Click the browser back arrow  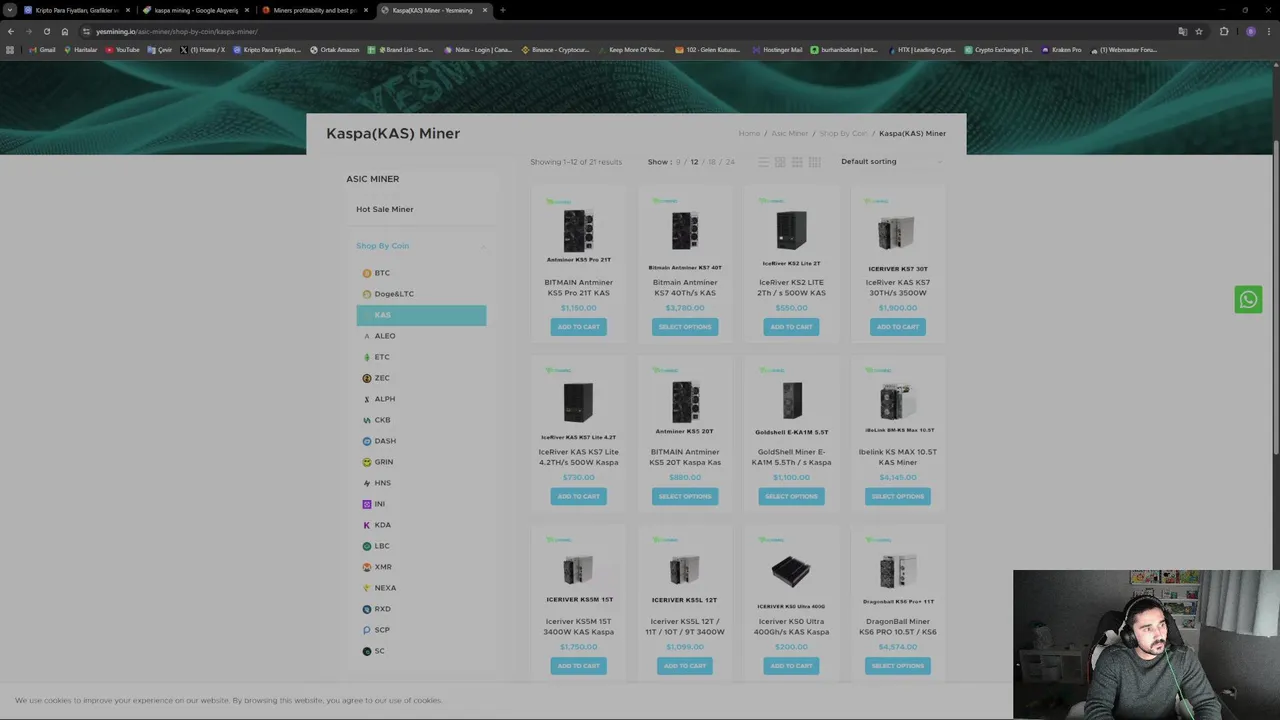point(11,31)
